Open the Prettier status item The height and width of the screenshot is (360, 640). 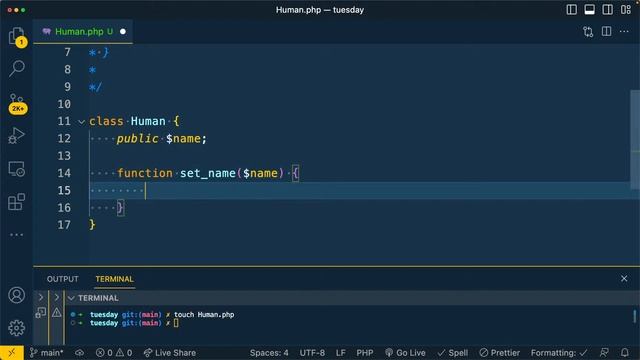500,353
